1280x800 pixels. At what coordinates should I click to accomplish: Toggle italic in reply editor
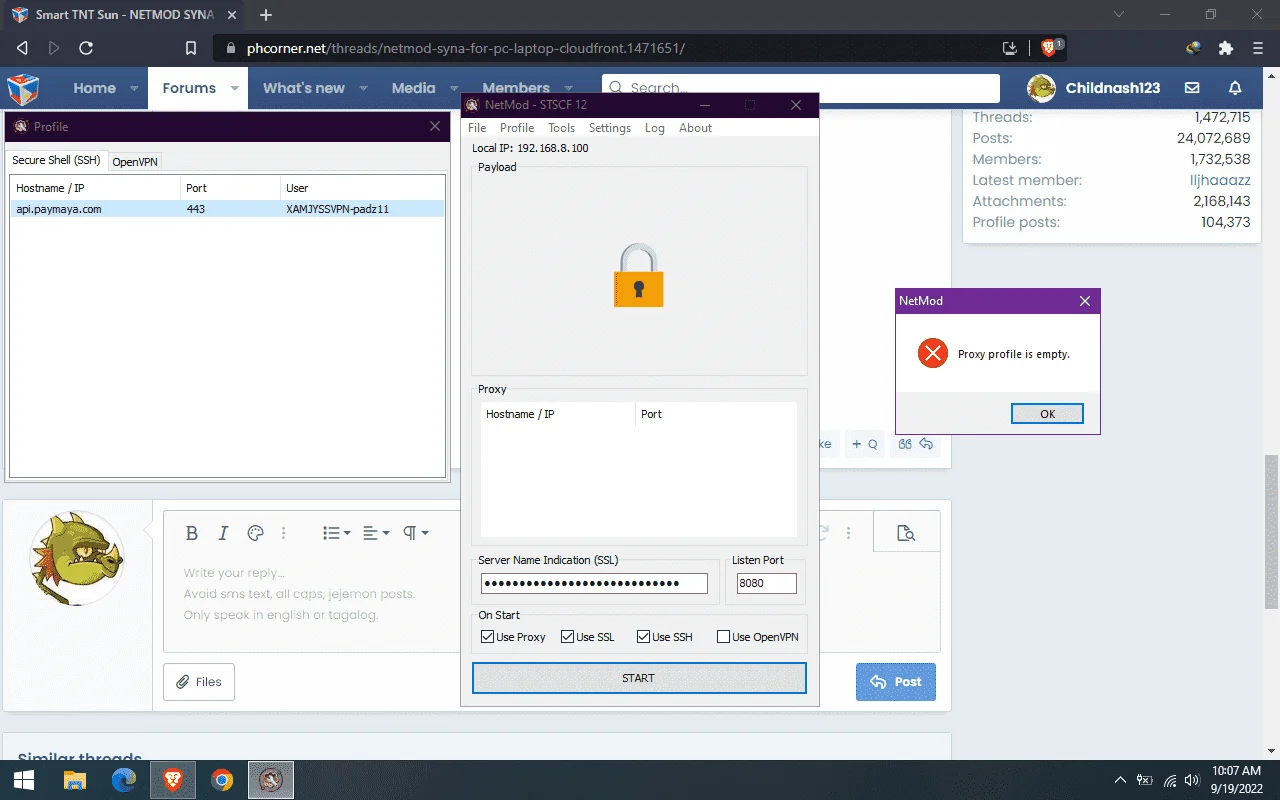point(223,533)
